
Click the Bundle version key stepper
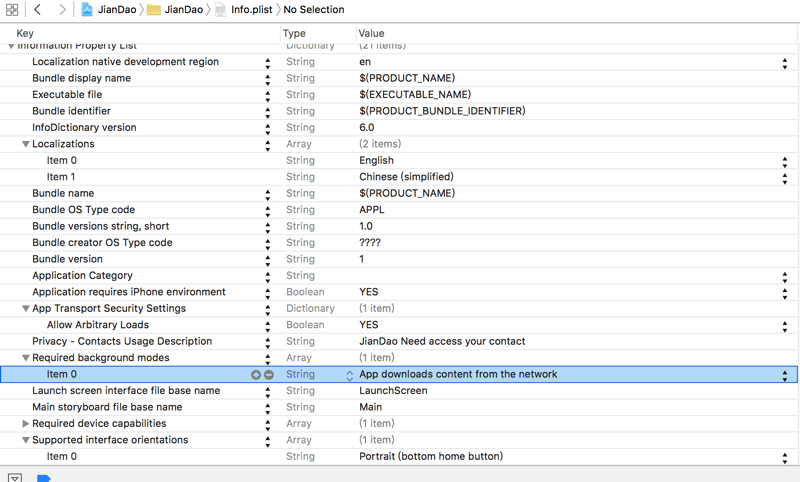coord(267,260)
